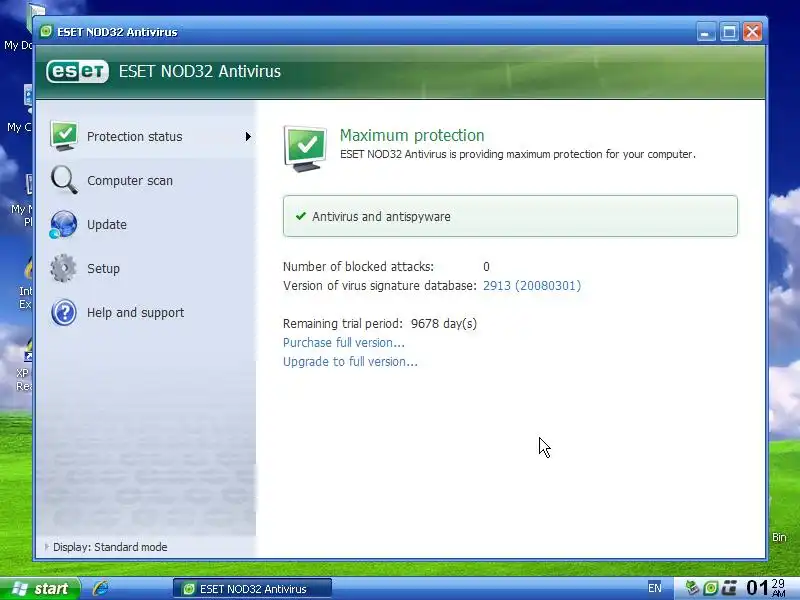Click the tray icon left of the clock

(x=730, y=588)
